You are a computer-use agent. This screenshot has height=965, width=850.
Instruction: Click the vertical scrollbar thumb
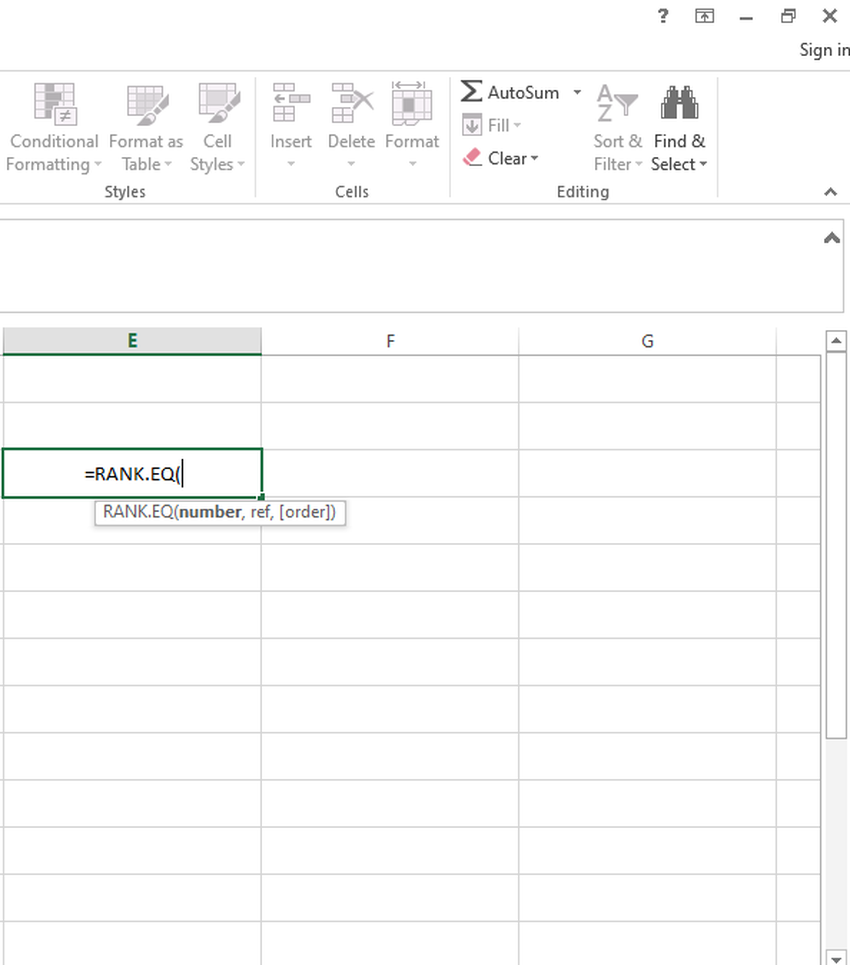point(836,545)
